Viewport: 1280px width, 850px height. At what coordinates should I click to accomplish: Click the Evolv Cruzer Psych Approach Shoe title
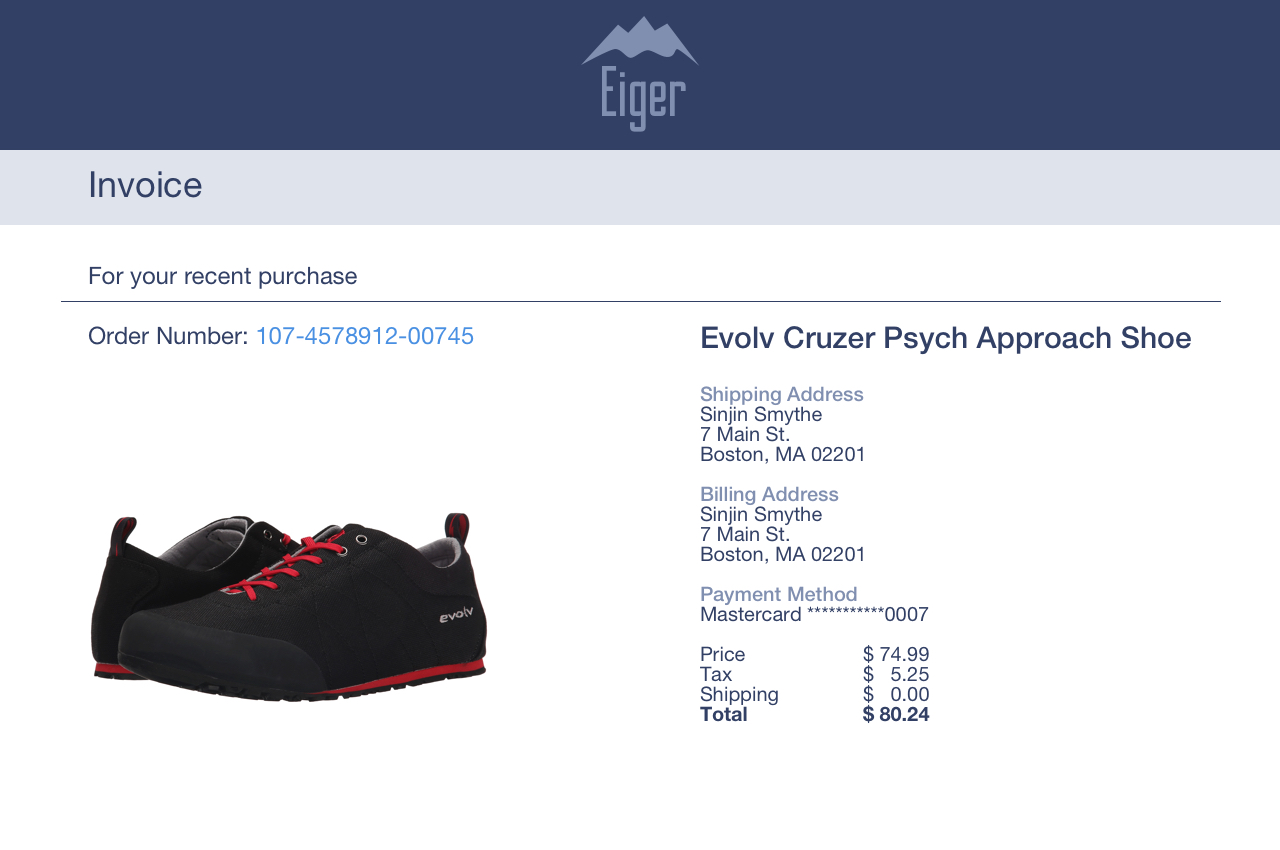pyautogui.click(x=946, y=338)
